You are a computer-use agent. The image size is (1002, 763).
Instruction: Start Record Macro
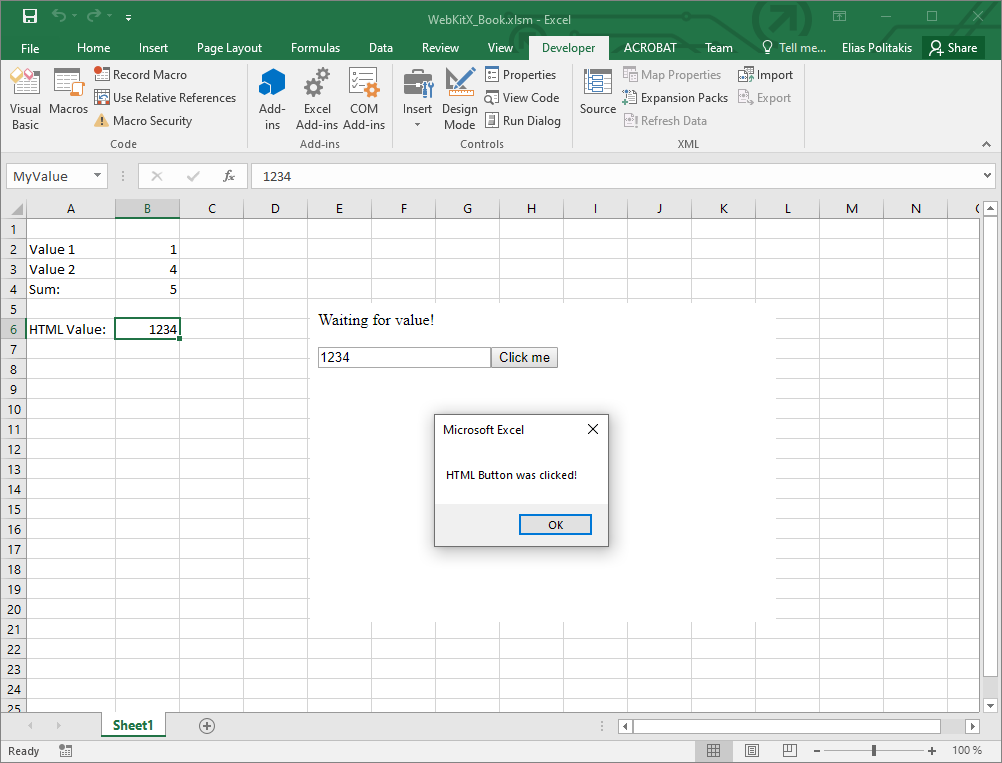click(141, 74)
